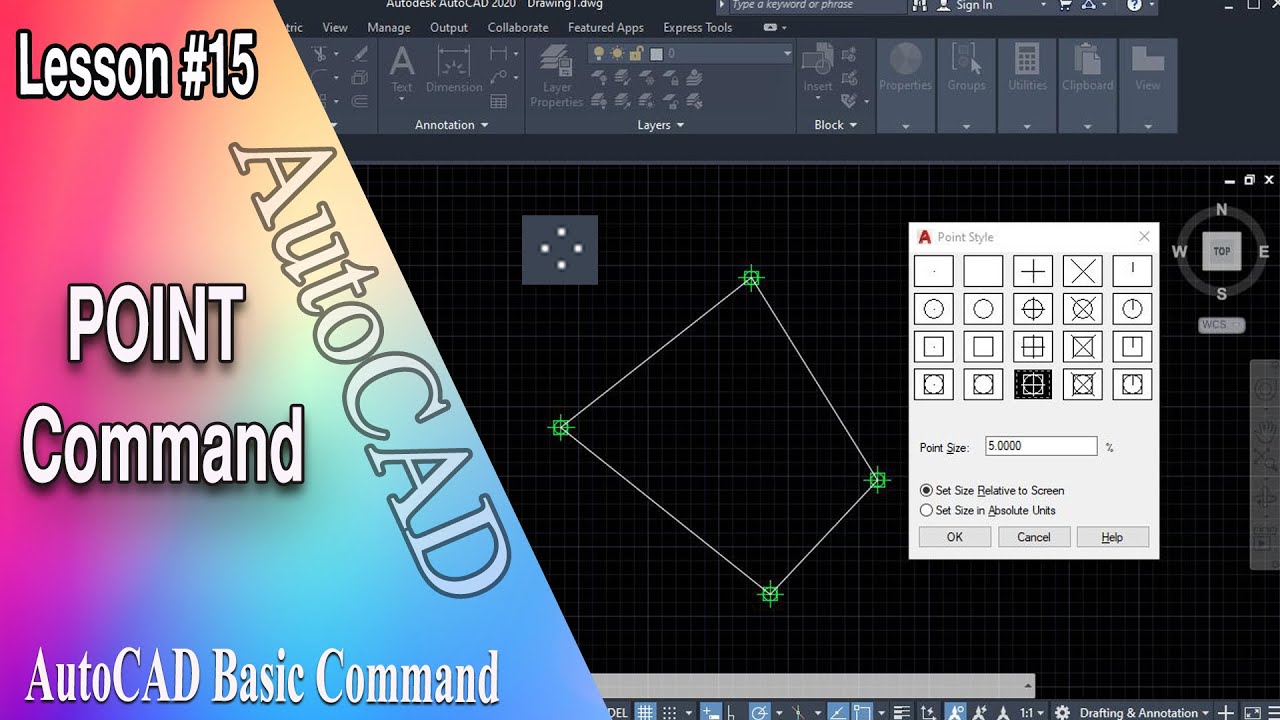Open workspace switching gear icon
Screen dimensions: 1280x720
(1062, 712)
